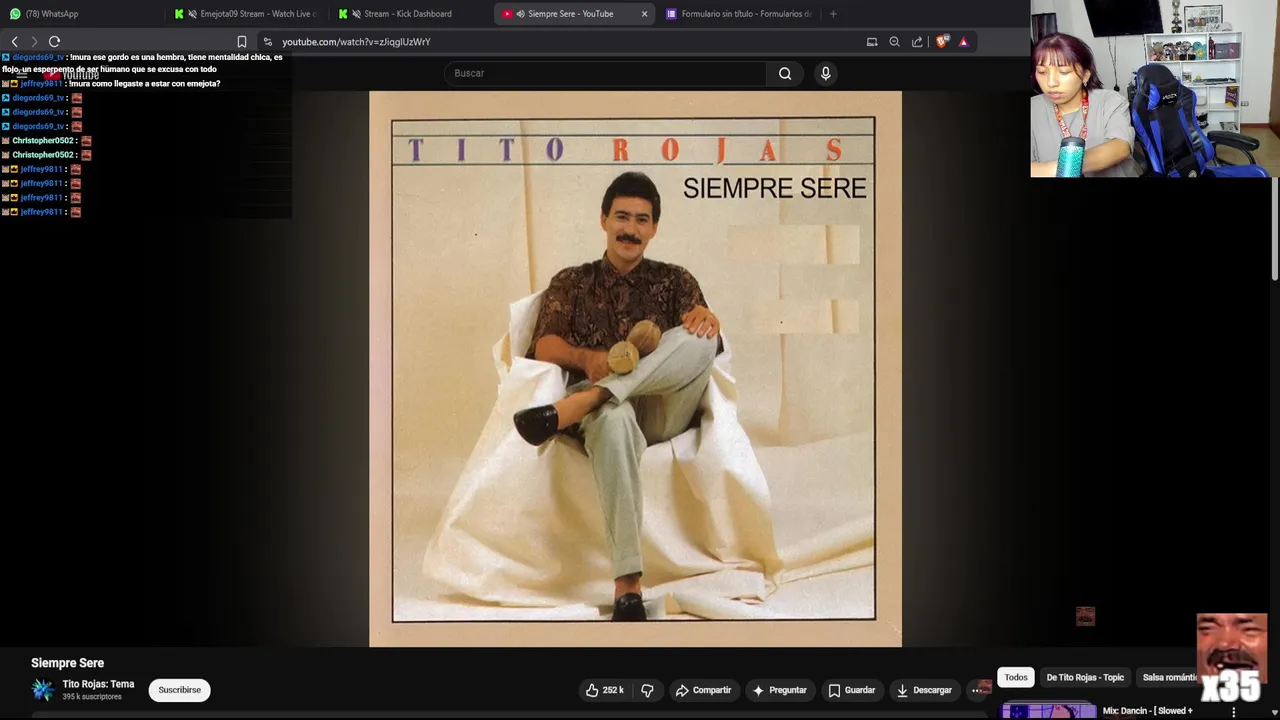Click the Mix: Dancin video title
Screen dimensions: 1280x720
click(1147, 711)
